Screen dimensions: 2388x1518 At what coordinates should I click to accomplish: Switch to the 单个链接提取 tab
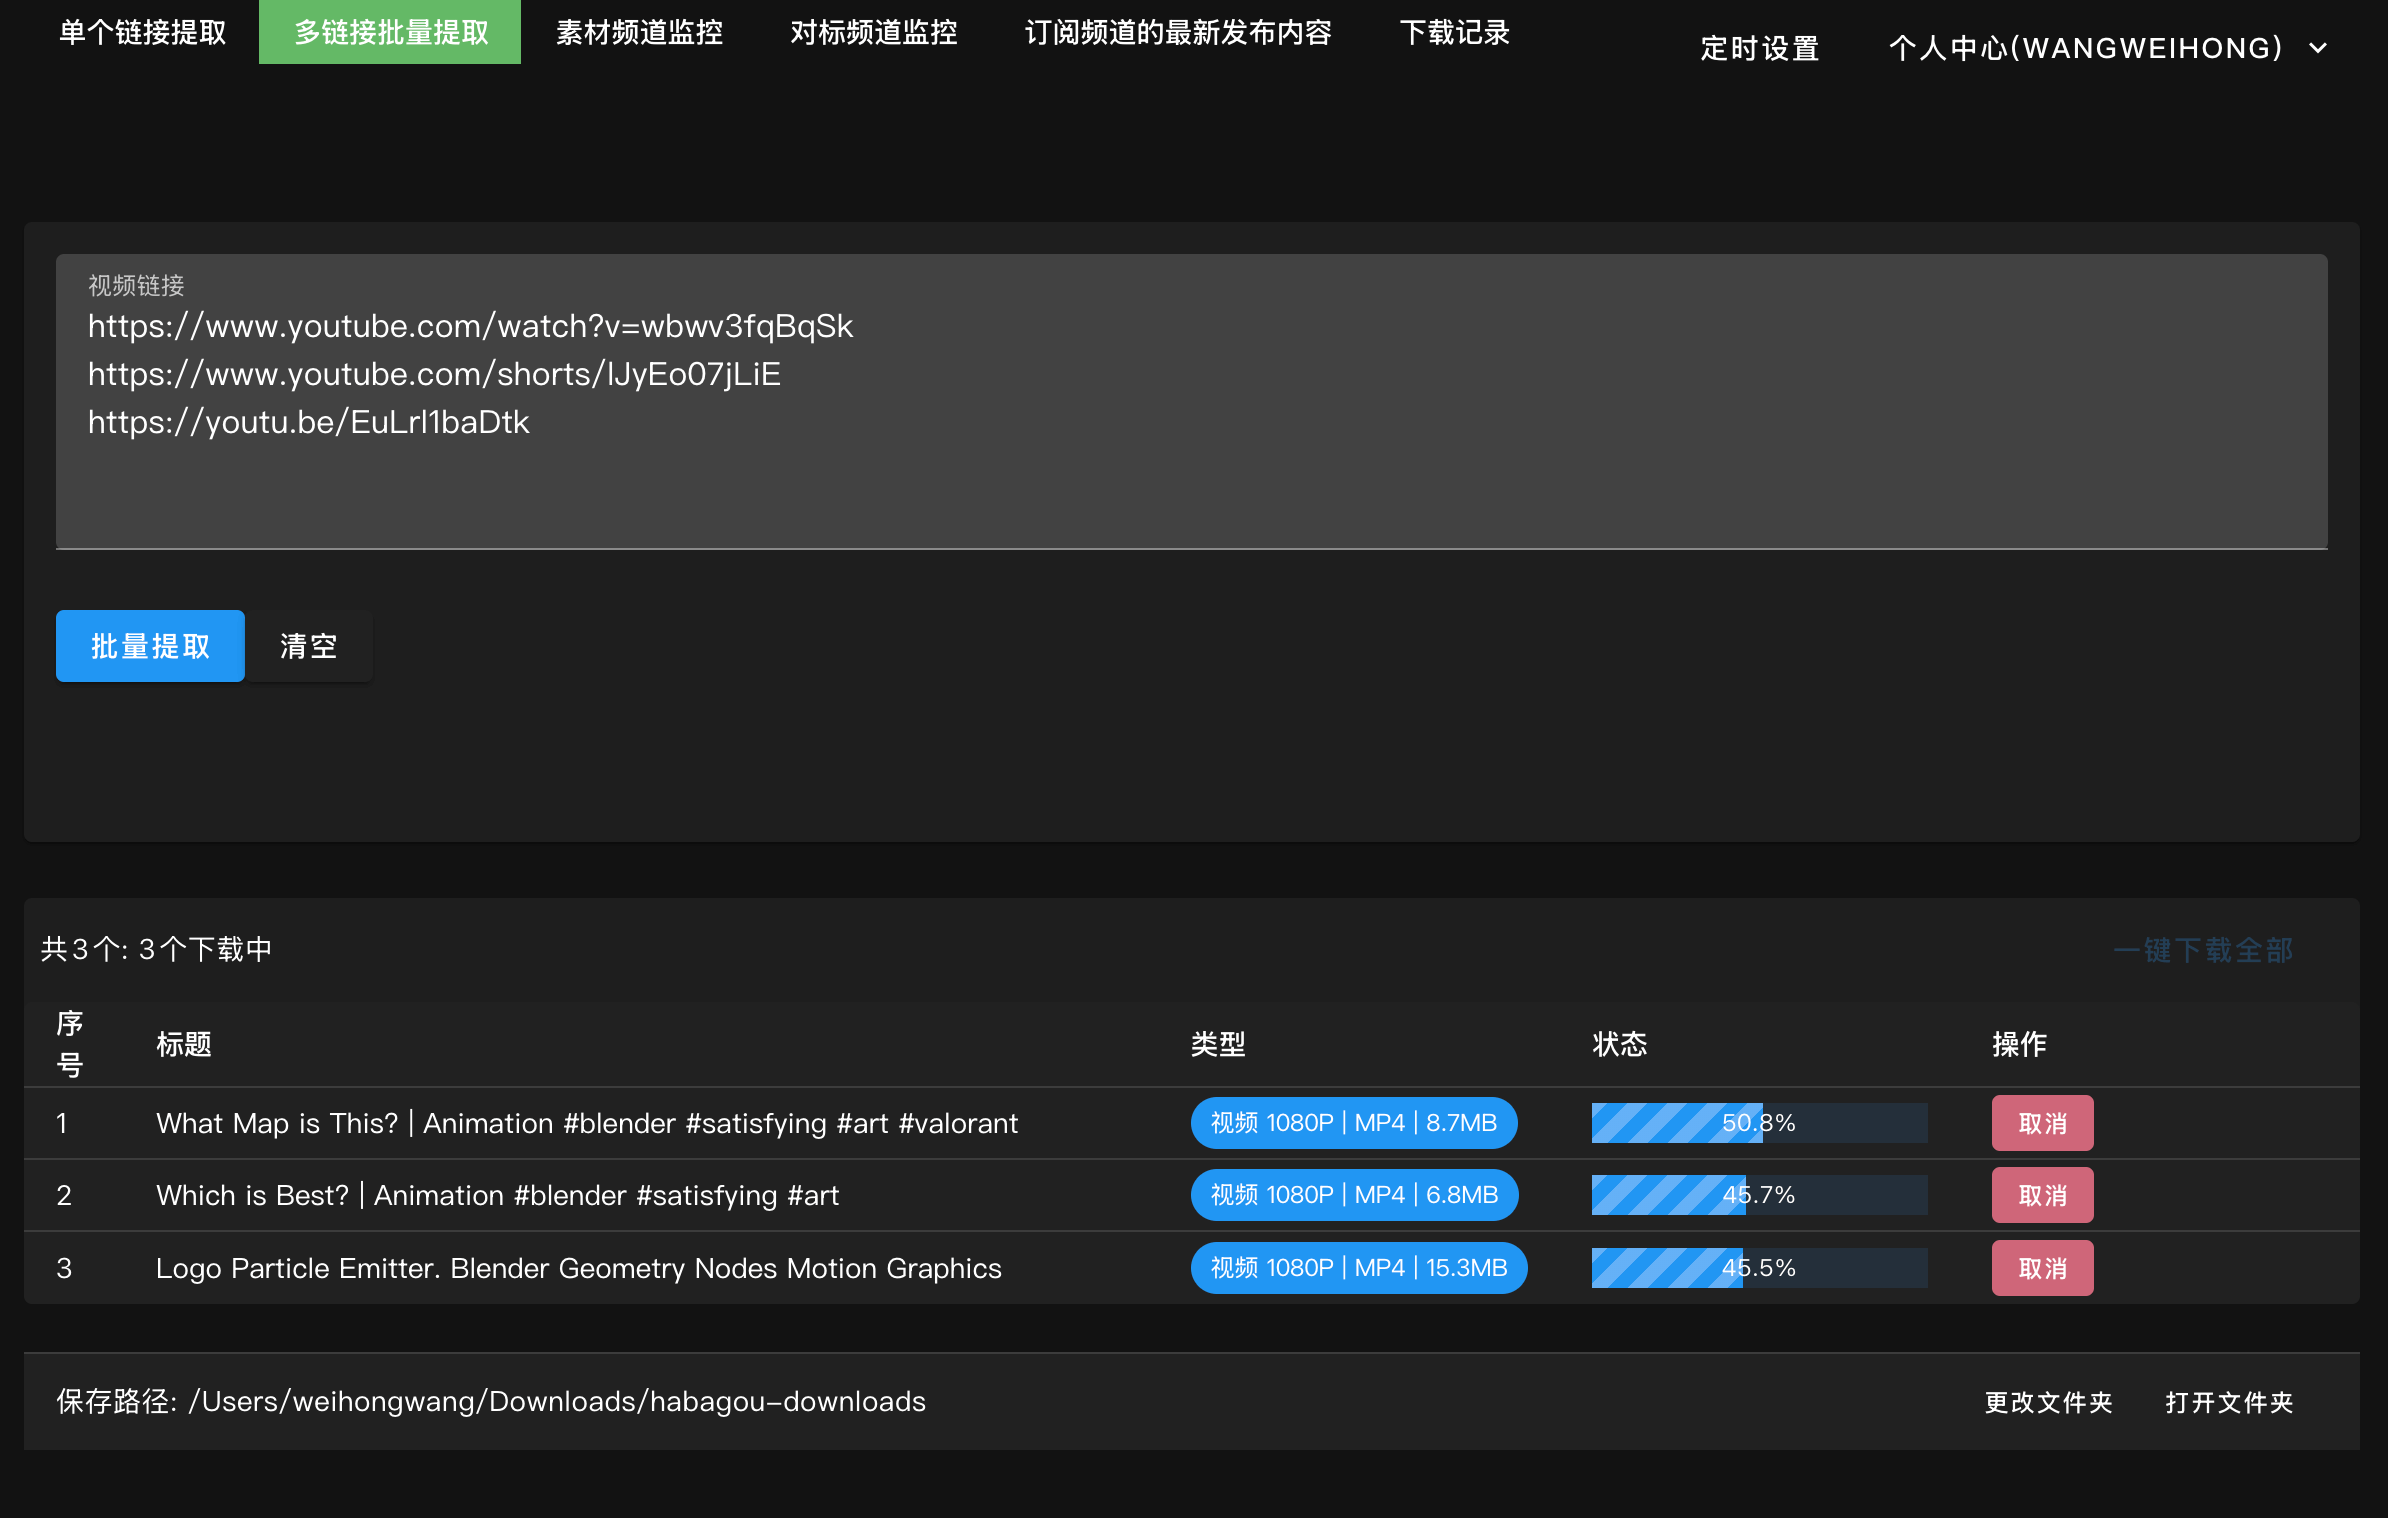pos(142,32)
